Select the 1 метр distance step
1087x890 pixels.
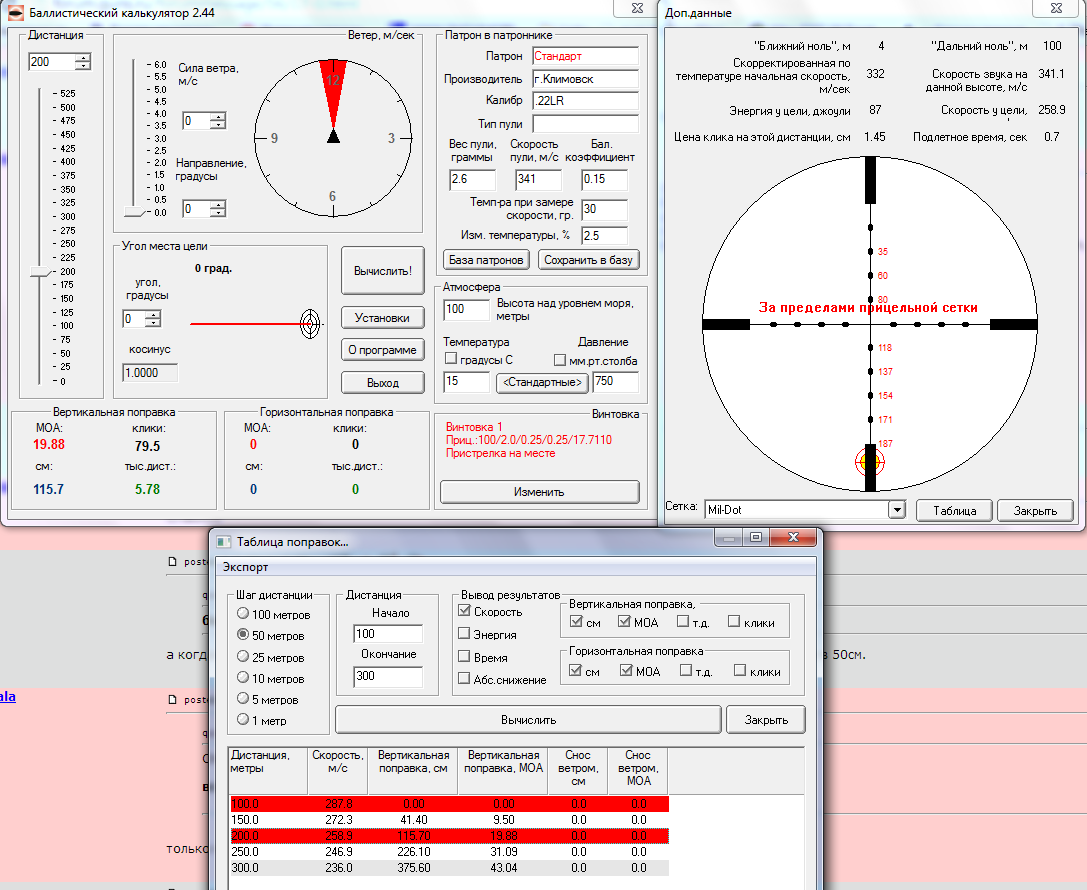point(243,719)
